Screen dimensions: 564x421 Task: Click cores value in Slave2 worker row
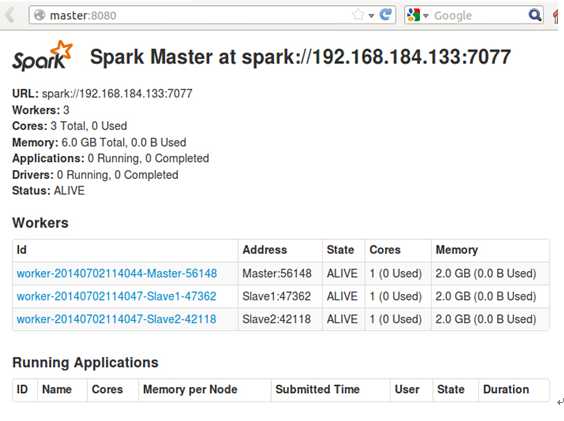click(x=396, y=319)
